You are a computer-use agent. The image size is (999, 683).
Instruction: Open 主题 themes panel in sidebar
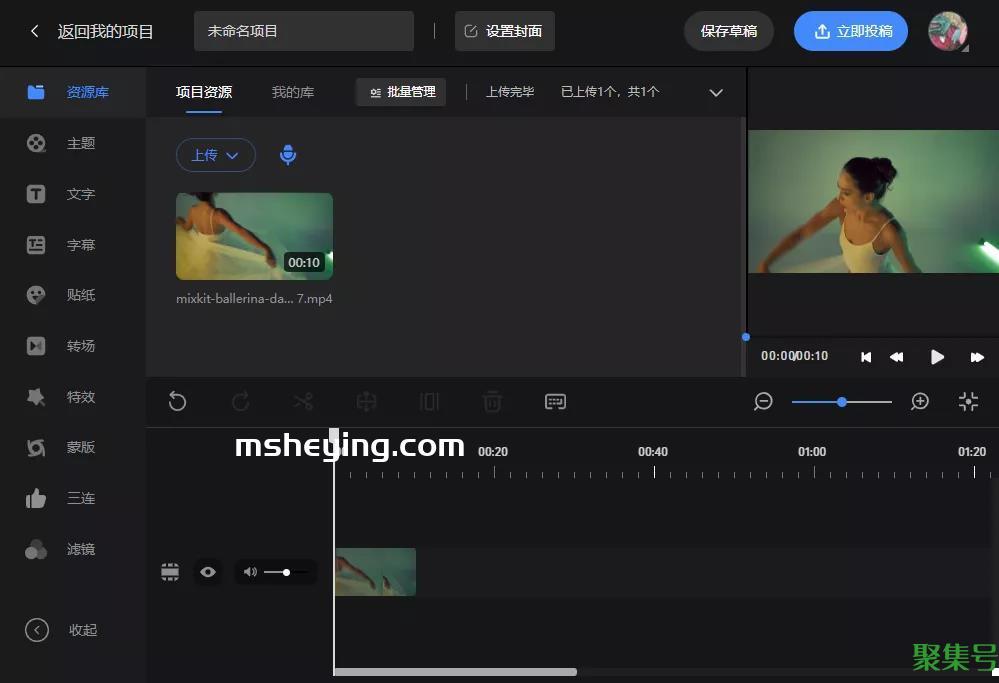(x=73, y=143)
